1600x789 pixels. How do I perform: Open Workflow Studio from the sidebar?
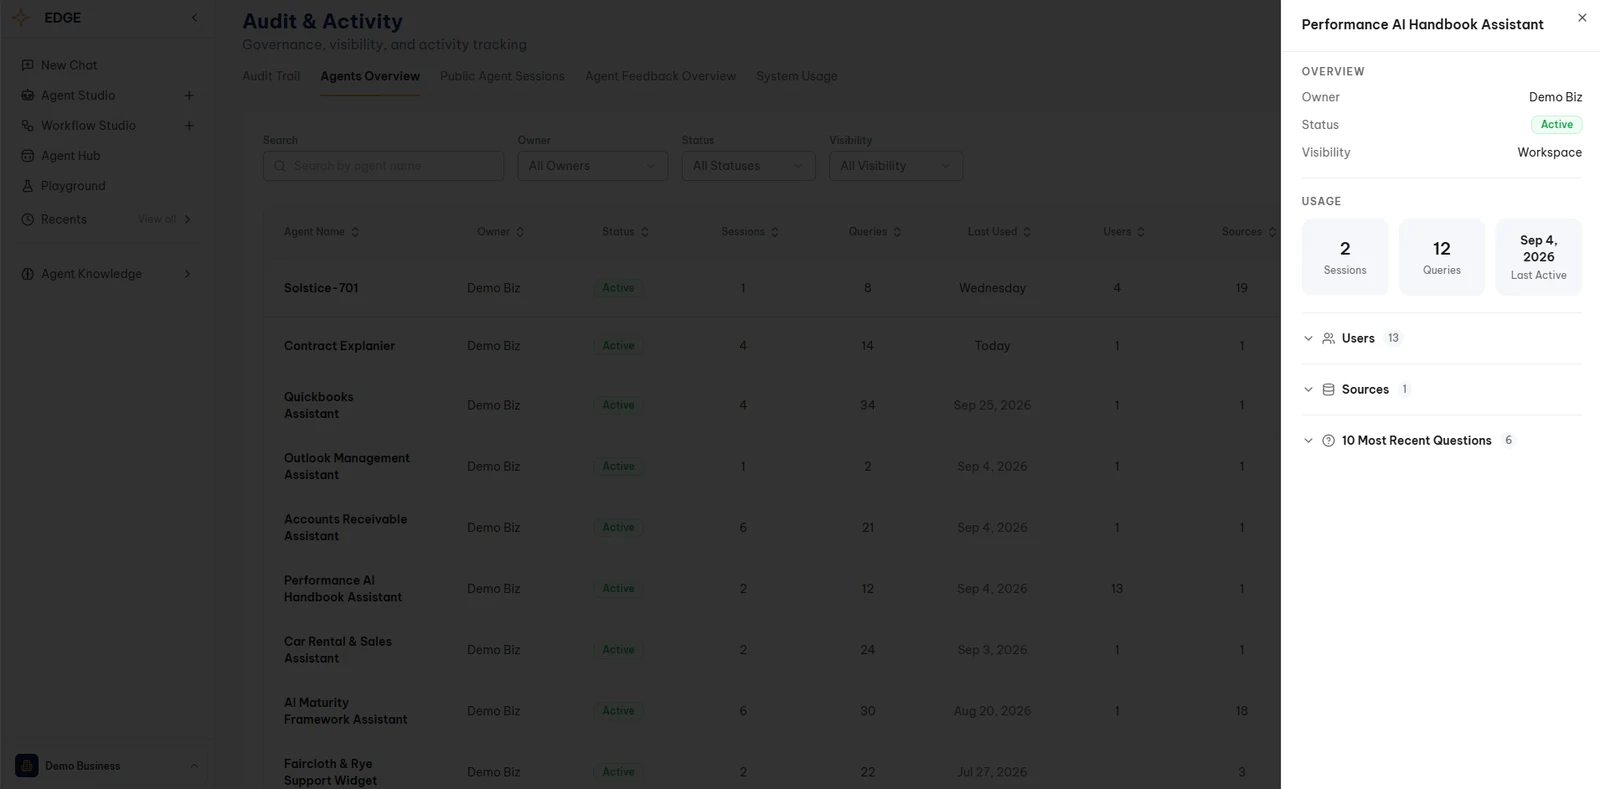(x=88, y=125)
